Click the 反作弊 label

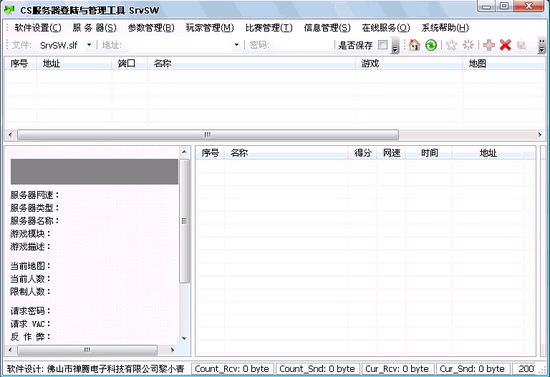point(31,337)
